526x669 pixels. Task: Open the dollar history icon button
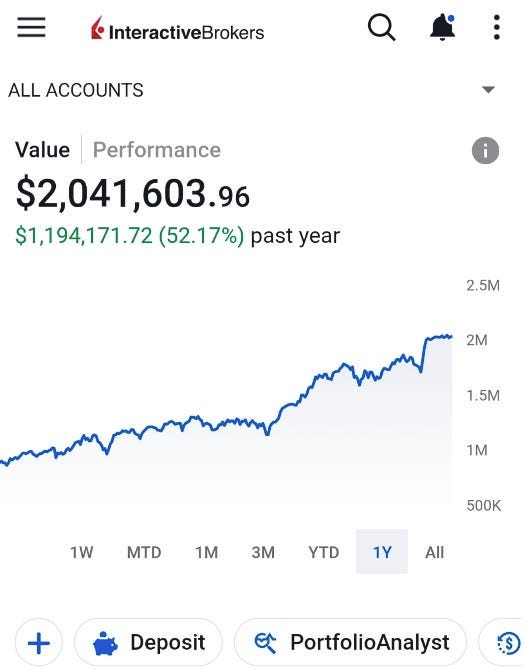[508, 643]
